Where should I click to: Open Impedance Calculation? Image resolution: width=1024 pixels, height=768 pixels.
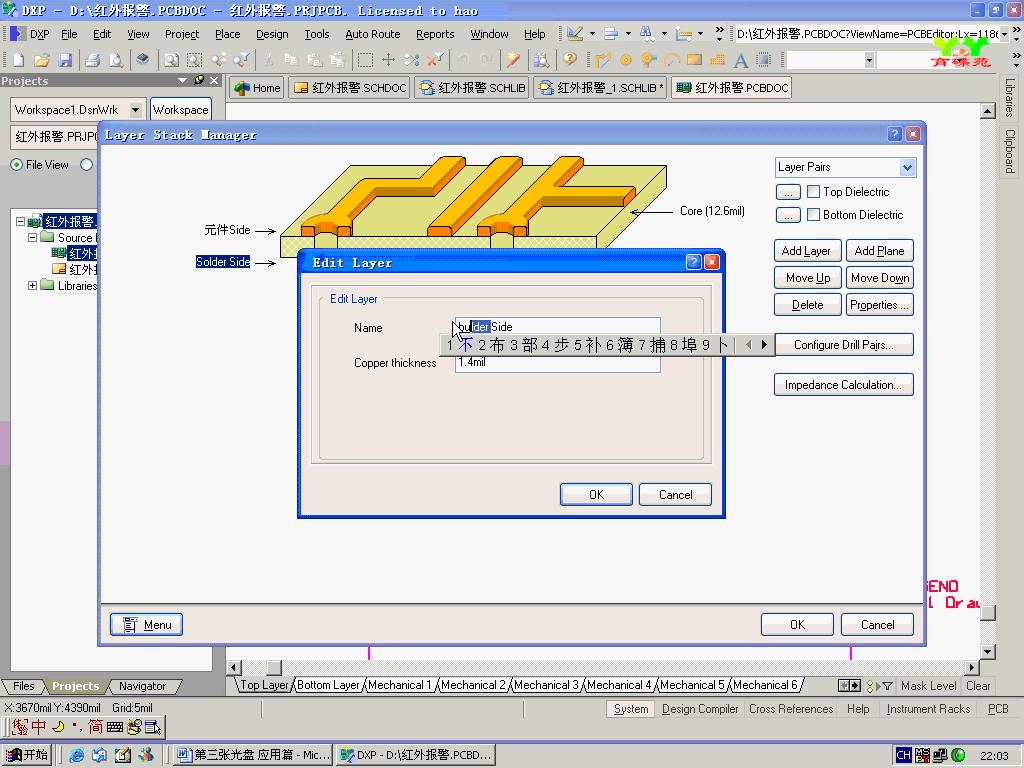[843, 385]
